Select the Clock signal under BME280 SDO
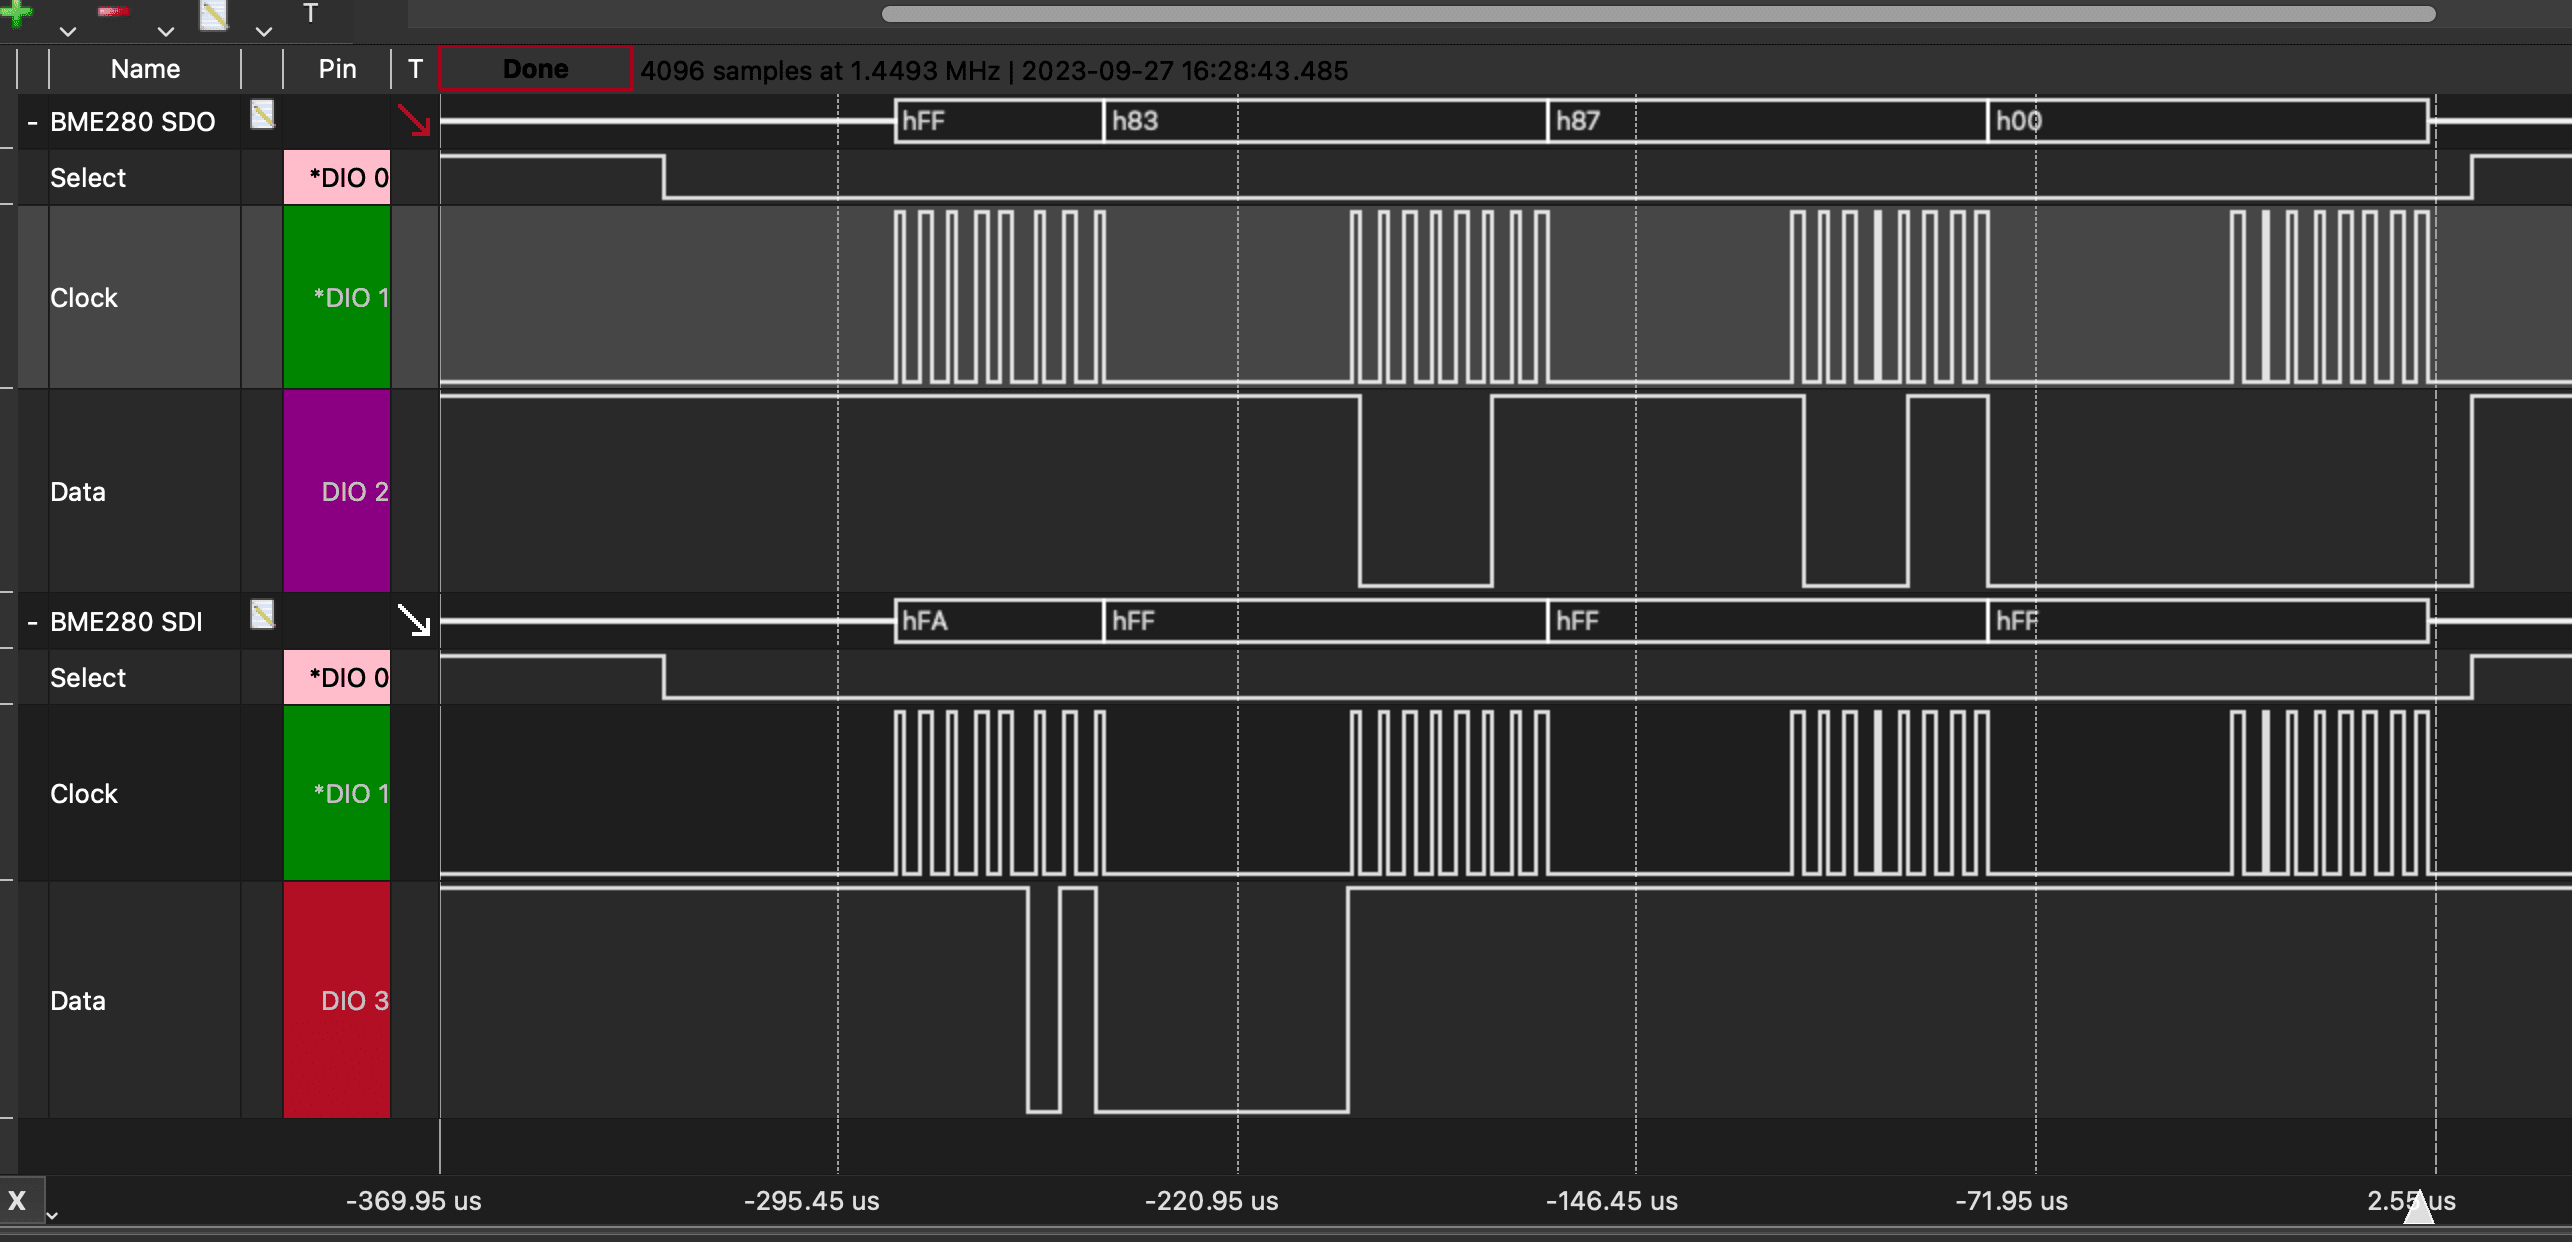The height and width of the screenshot is (1242, 2572). click(x=84, y=298)
